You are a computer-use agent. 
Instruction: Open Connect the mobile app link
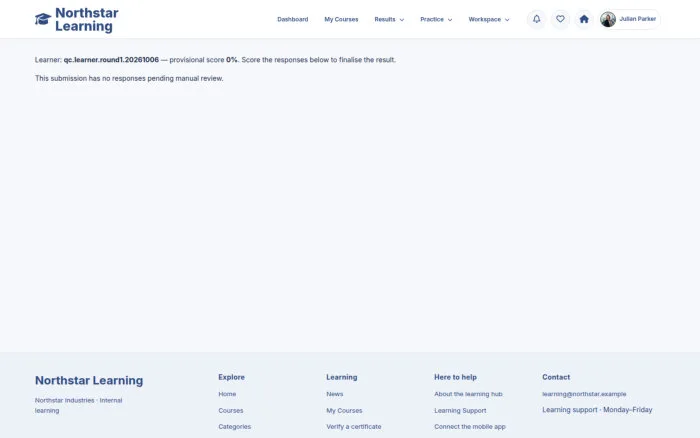pos(470,426)
